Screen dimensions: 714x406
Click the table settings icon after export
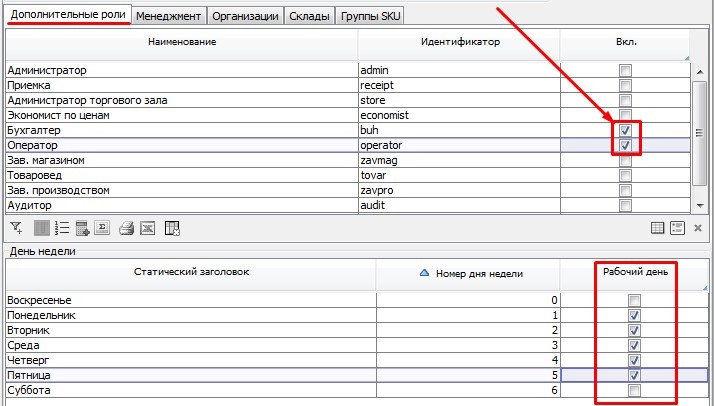(172, 228)
